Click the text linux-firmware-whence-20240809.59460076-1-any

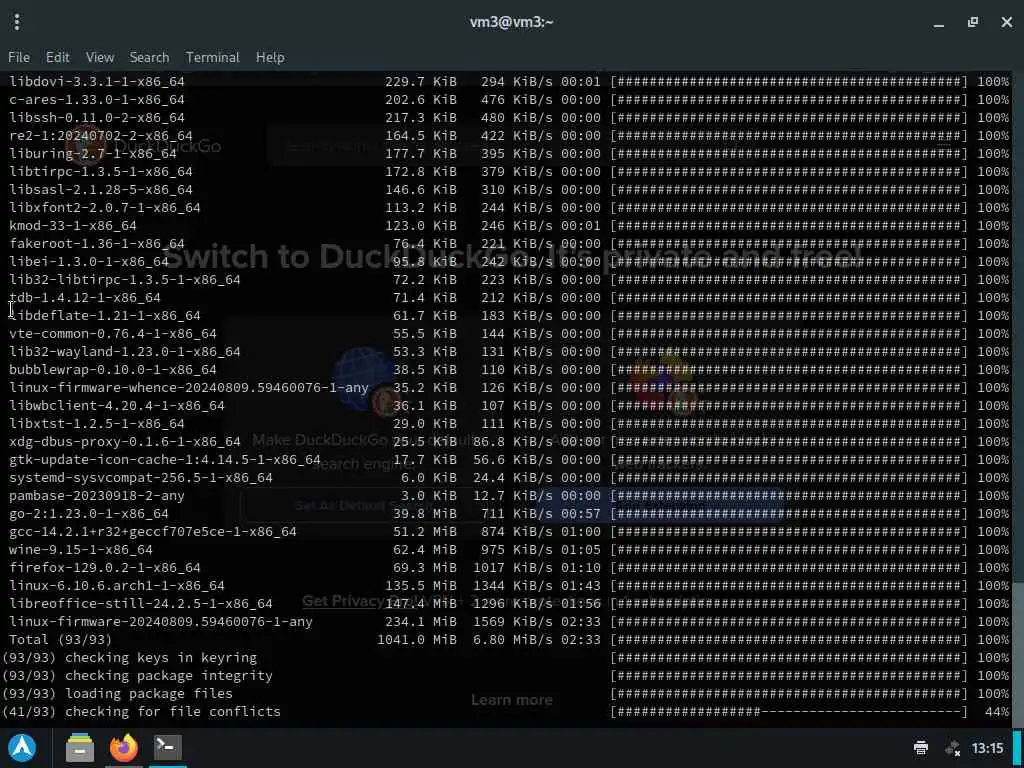pos(189,387)
